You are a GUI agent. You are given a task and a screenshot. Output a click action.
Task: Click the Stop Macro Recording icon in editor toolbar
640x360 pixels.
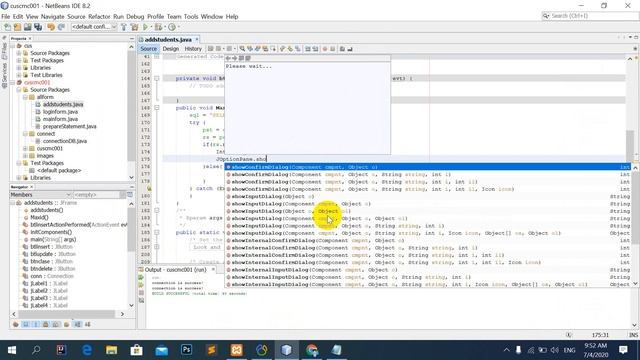click(x=333, y=49)
